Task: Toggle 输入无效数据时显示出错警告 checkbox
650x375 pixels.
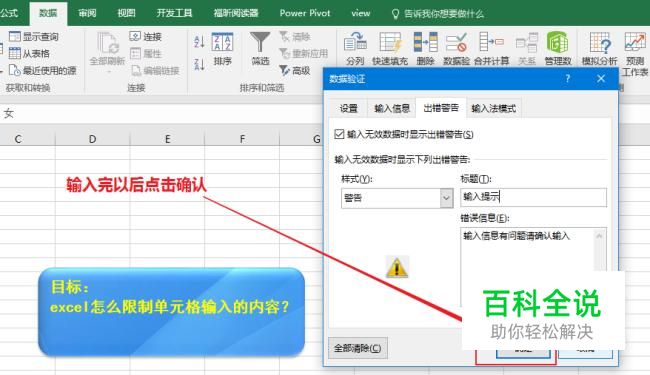Action: (339, 134)
